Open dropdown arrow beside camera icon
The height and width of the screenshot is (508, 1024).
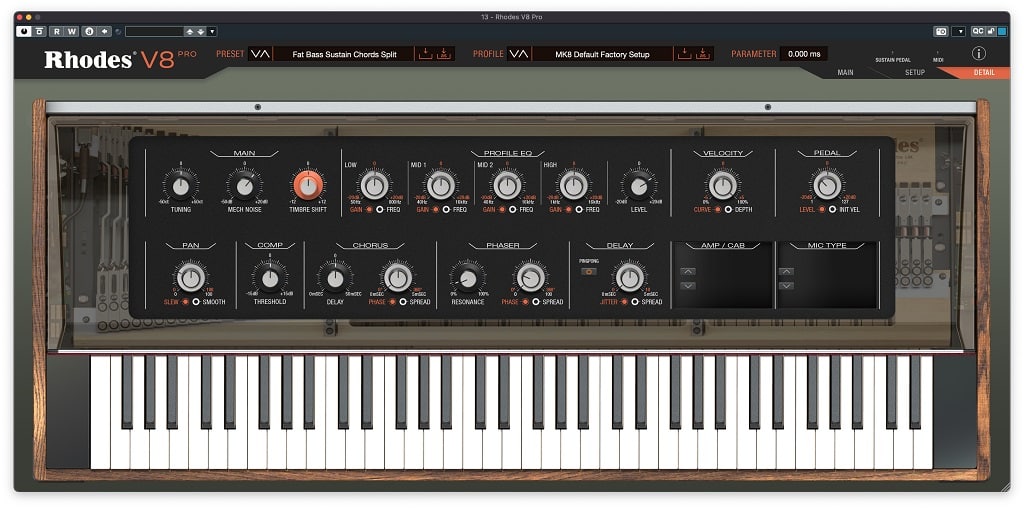pos(959,31)
